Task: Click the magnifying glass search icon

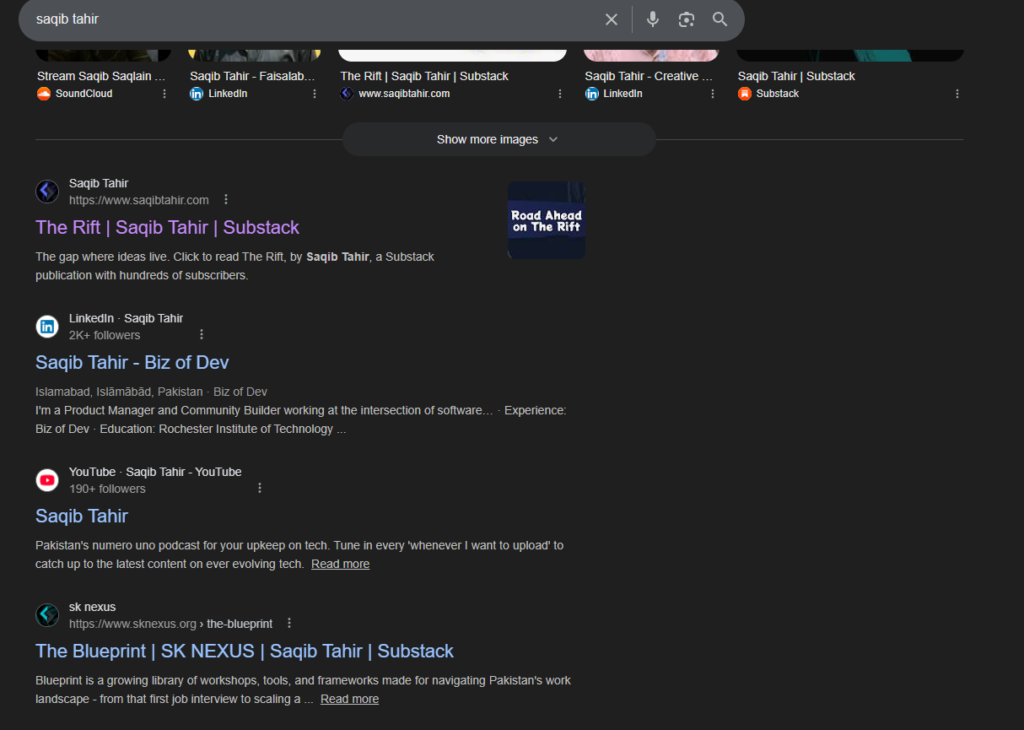Action: (720, 20)
